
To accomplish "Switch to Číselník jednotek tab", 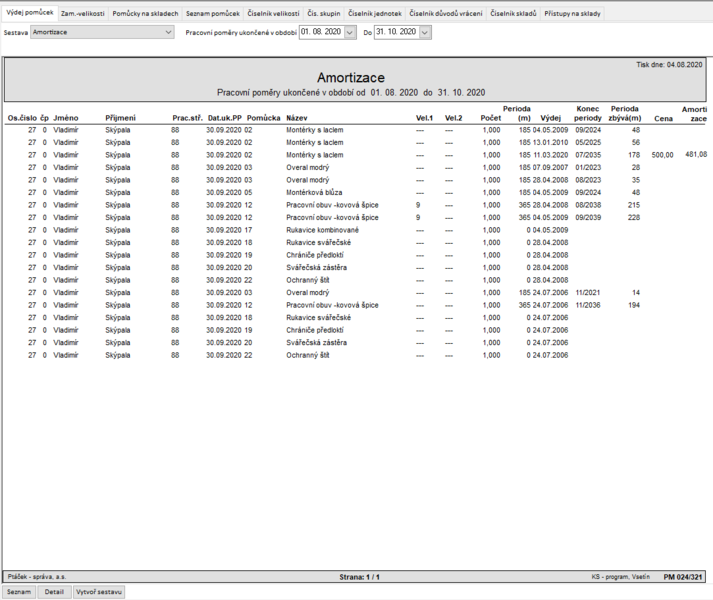I will [375, 14].
